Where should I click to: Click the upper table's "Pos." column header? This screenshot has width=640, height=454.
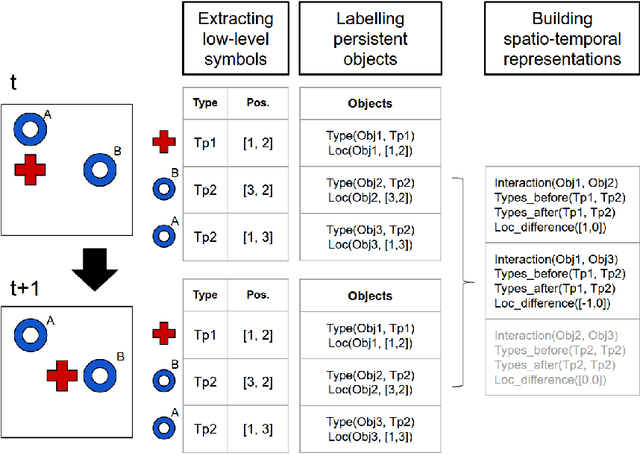point(258,103)
